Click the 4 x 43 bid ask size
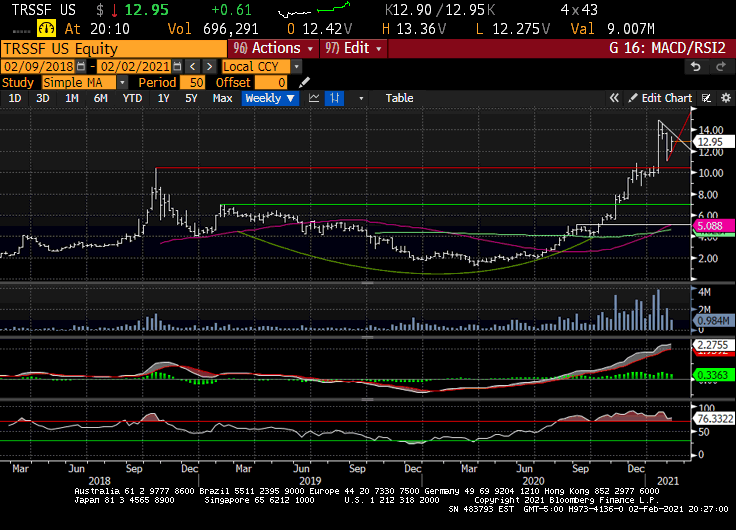The width and height of the screenshot is (736, 530). point(579,10)
